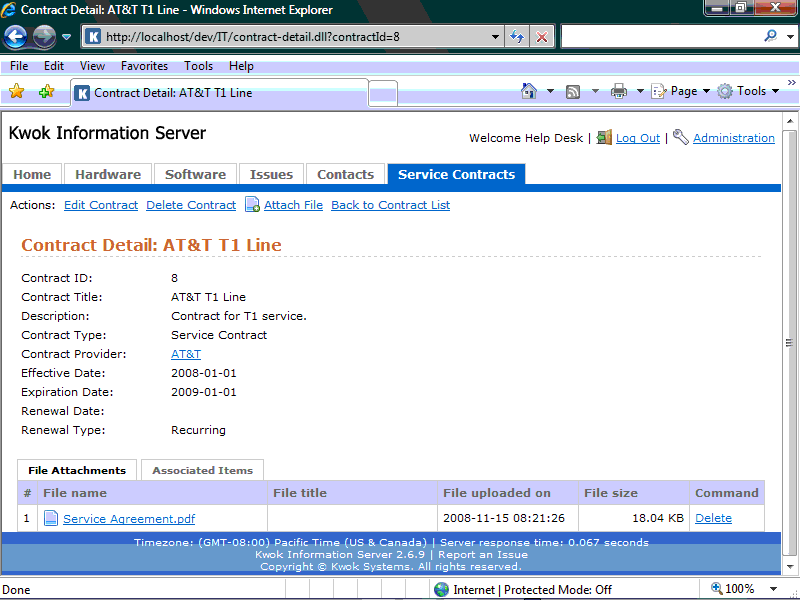800x600 pixels.
Task: Click the Attach File link
Action: (293, 205)
